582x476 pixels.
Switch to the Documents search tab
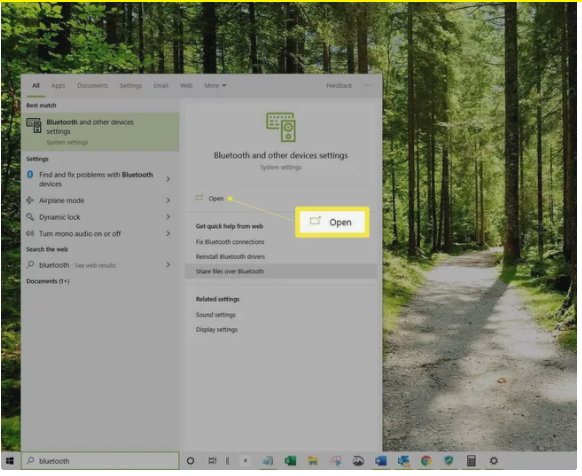(92, 85)
